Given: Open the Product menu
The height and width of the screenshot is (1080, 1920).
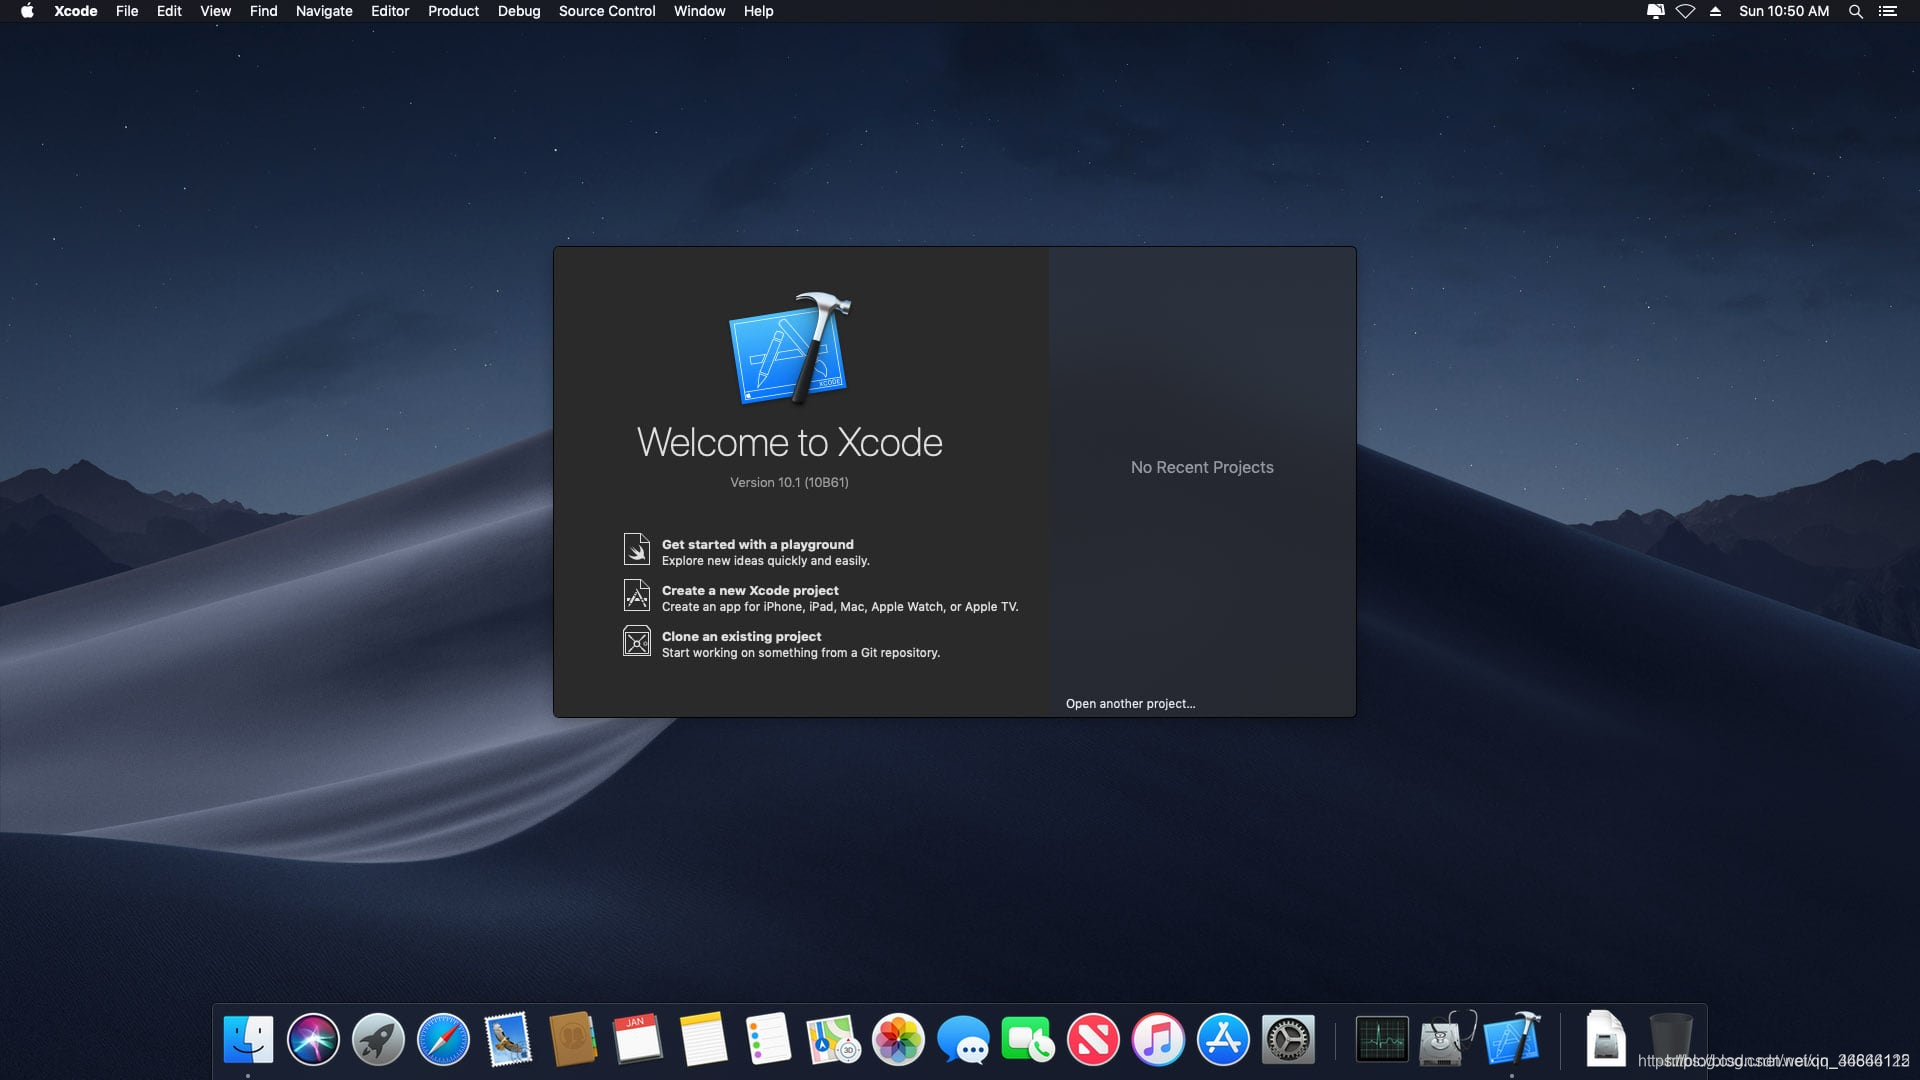Looking at the screenshot, I should pyautogui.click(x=453, y=11).
